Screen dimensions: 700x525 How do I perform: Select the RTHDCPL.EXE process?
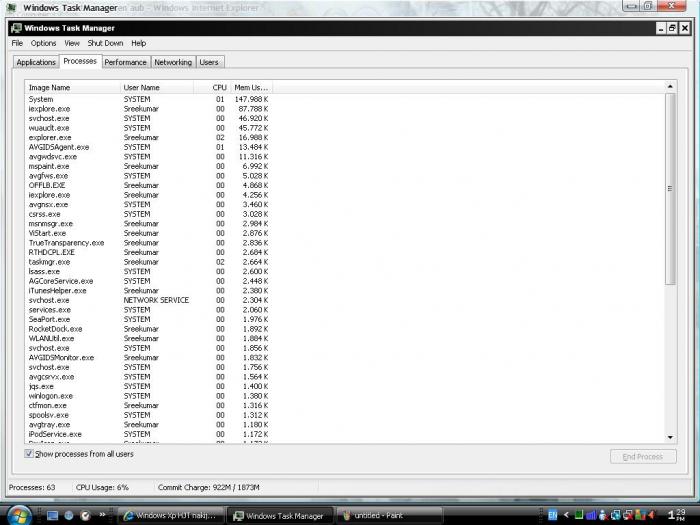[x=149, y=252]
